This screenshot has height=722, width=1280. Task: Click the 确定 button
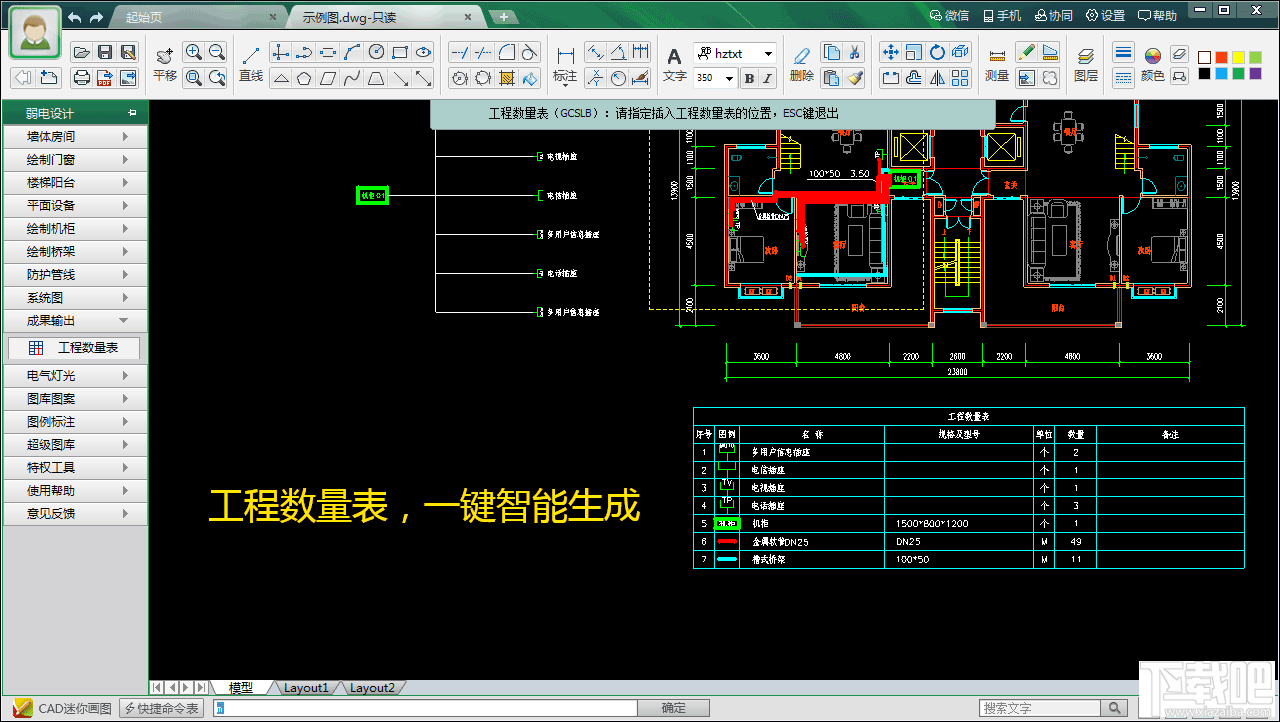[x=674, y=708]
